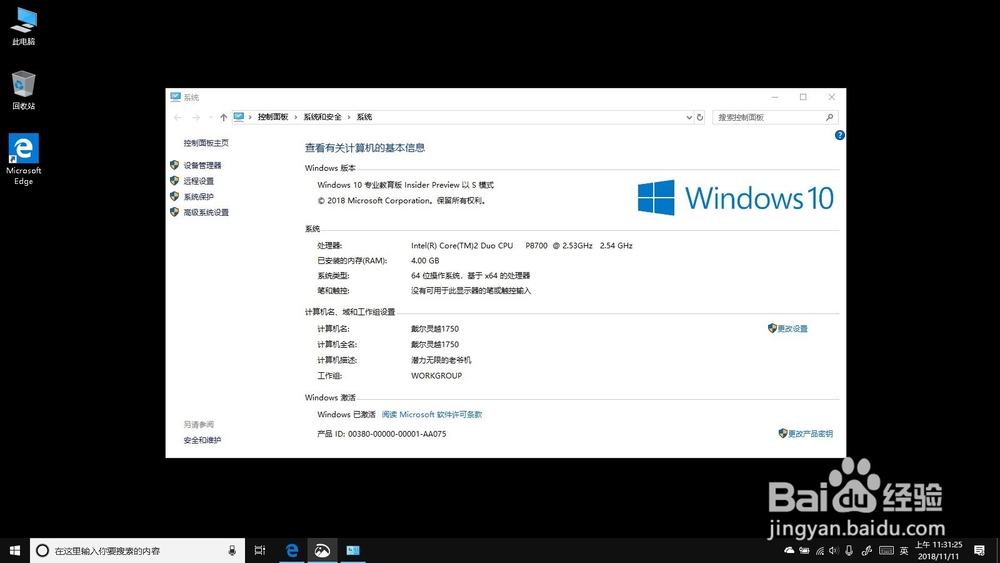1000x563 pixels.
Task: Go forward with the forward arrow
Action: [x=196, y=117]
